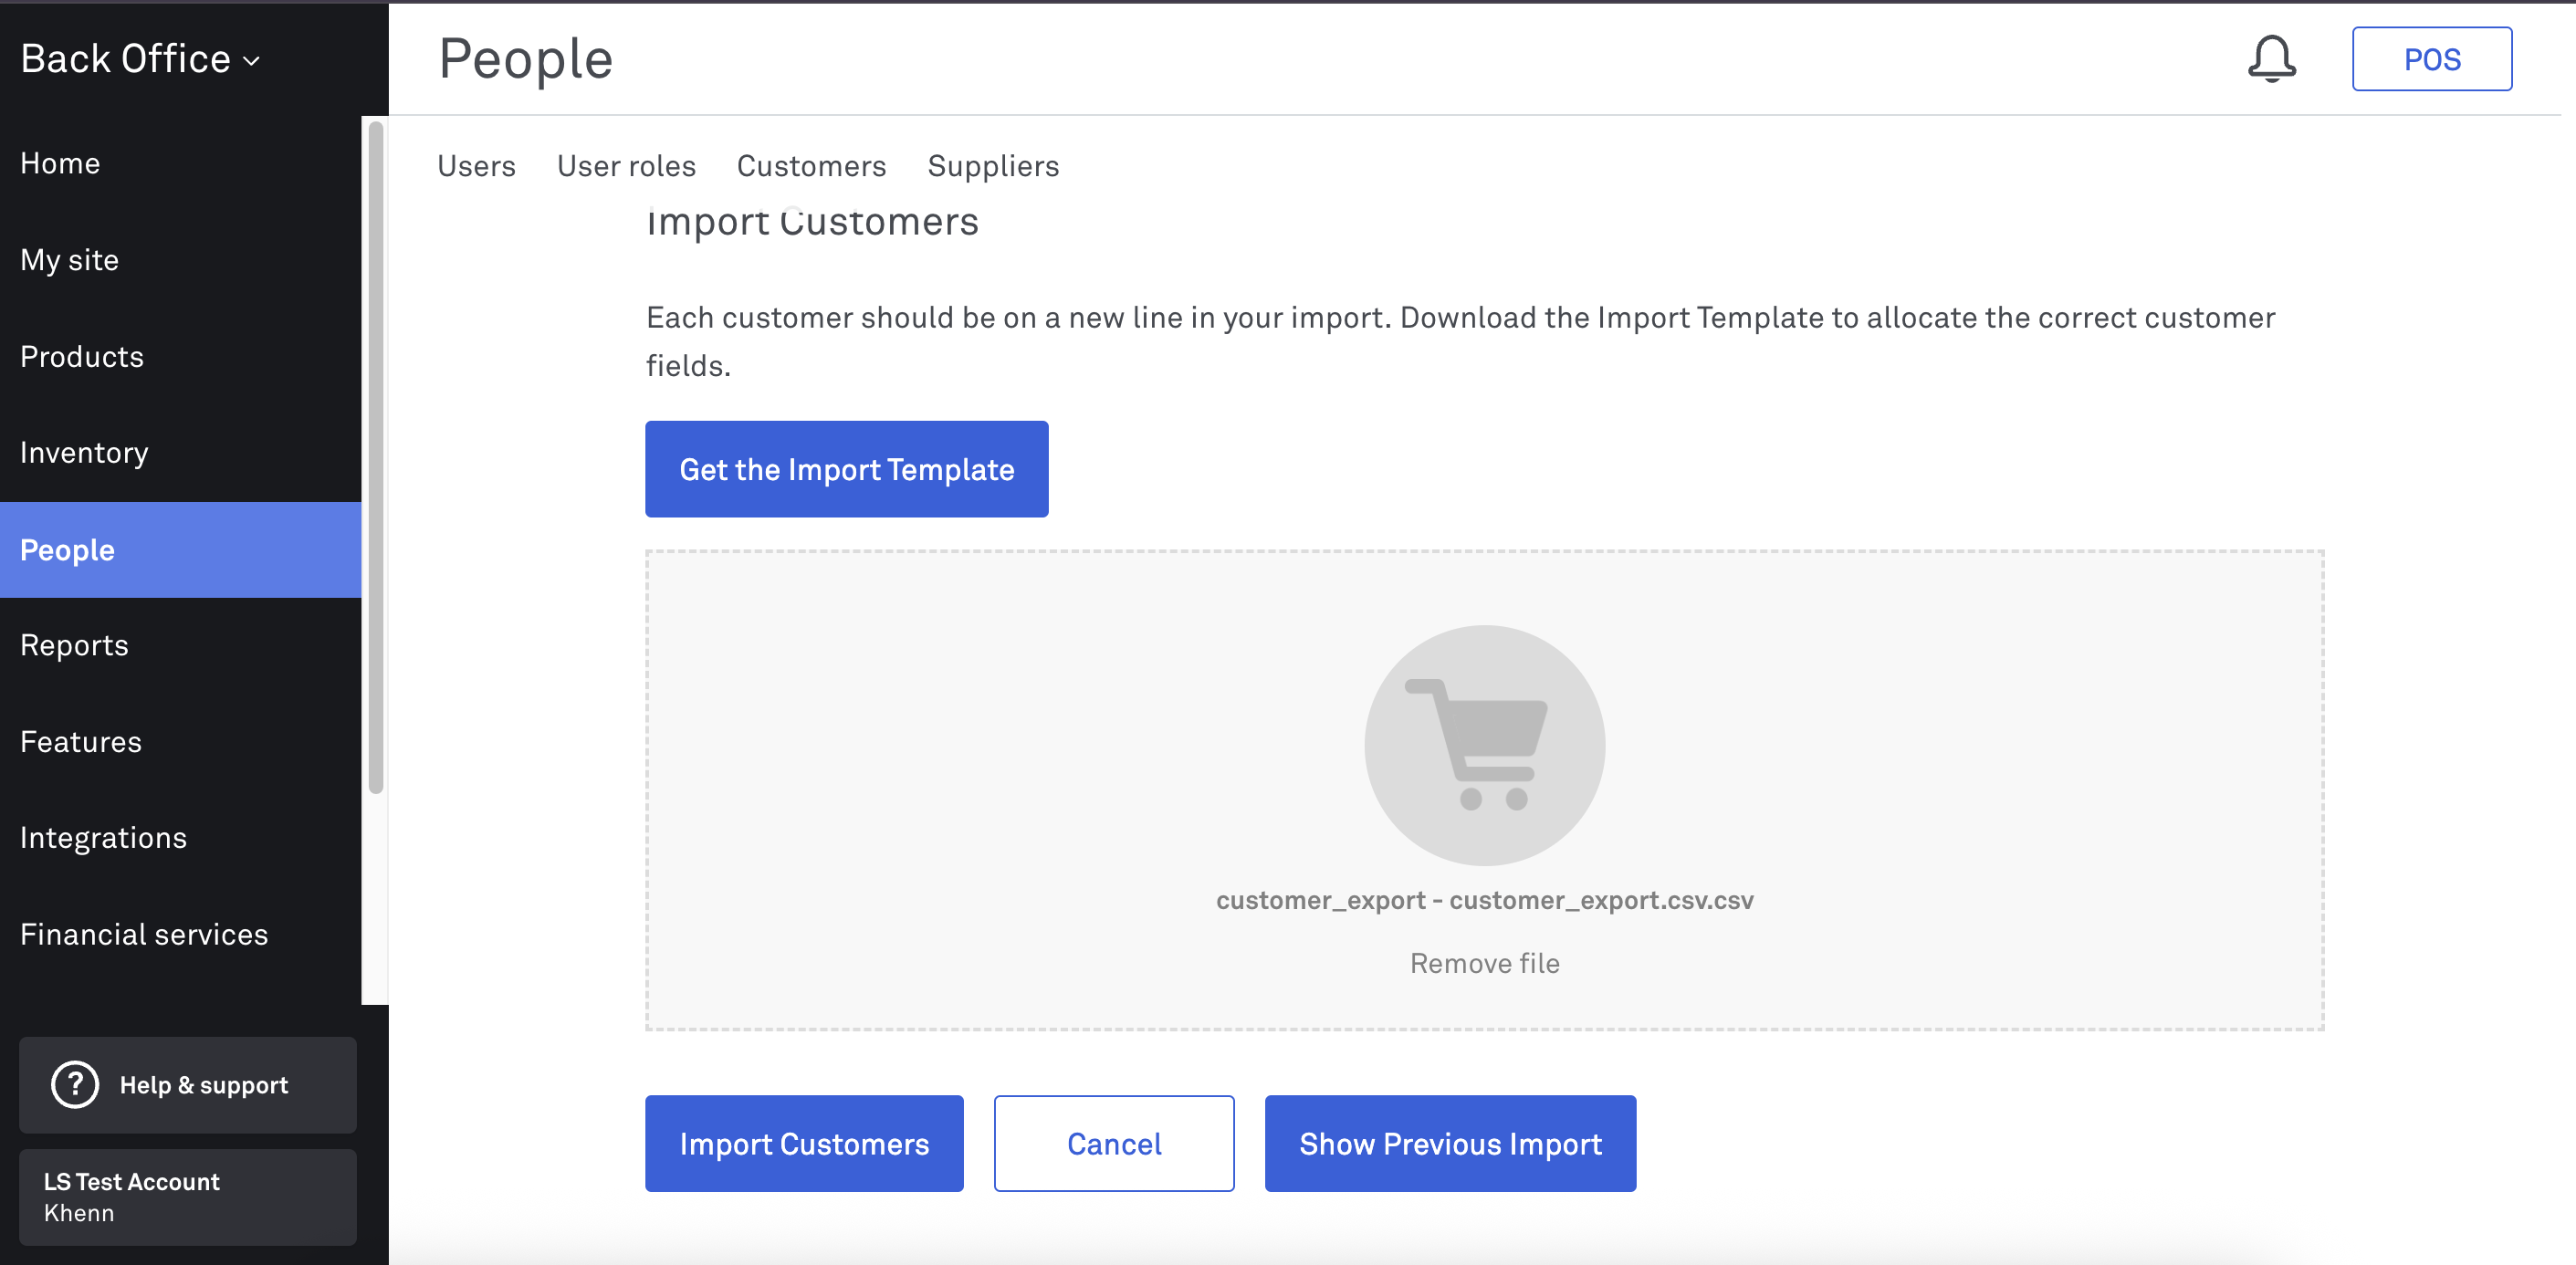Remove the uploaded file
Image resolution: width=2576 pixels, height=1265 pixels.
pyautogui.click(x=1484, y=963)
